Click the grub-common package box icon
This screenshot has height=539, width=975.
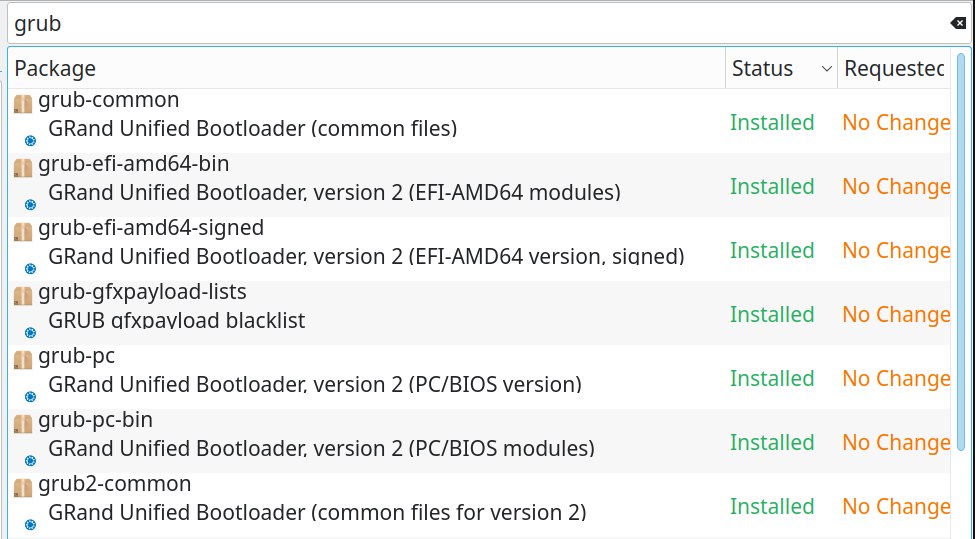point(23,104)
